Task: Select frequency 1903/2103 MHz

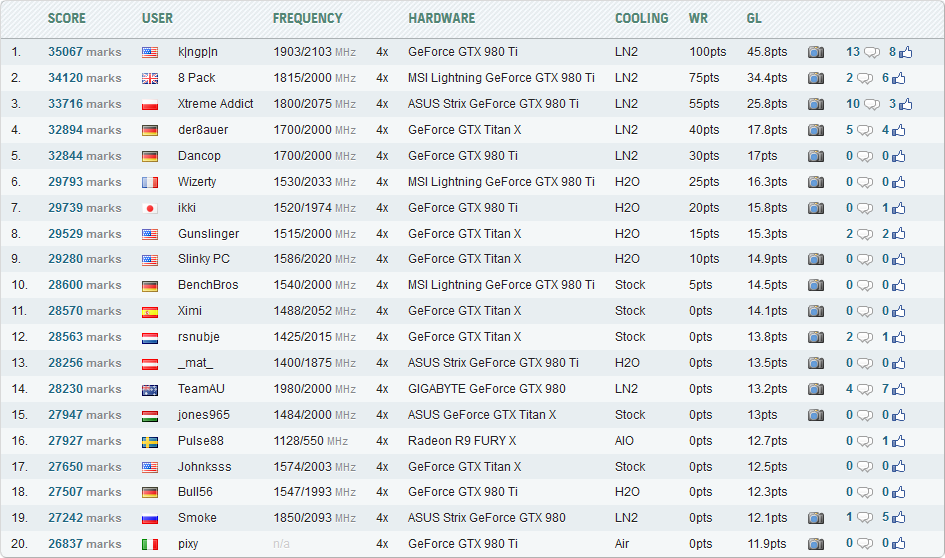Action: coord(315,52)
